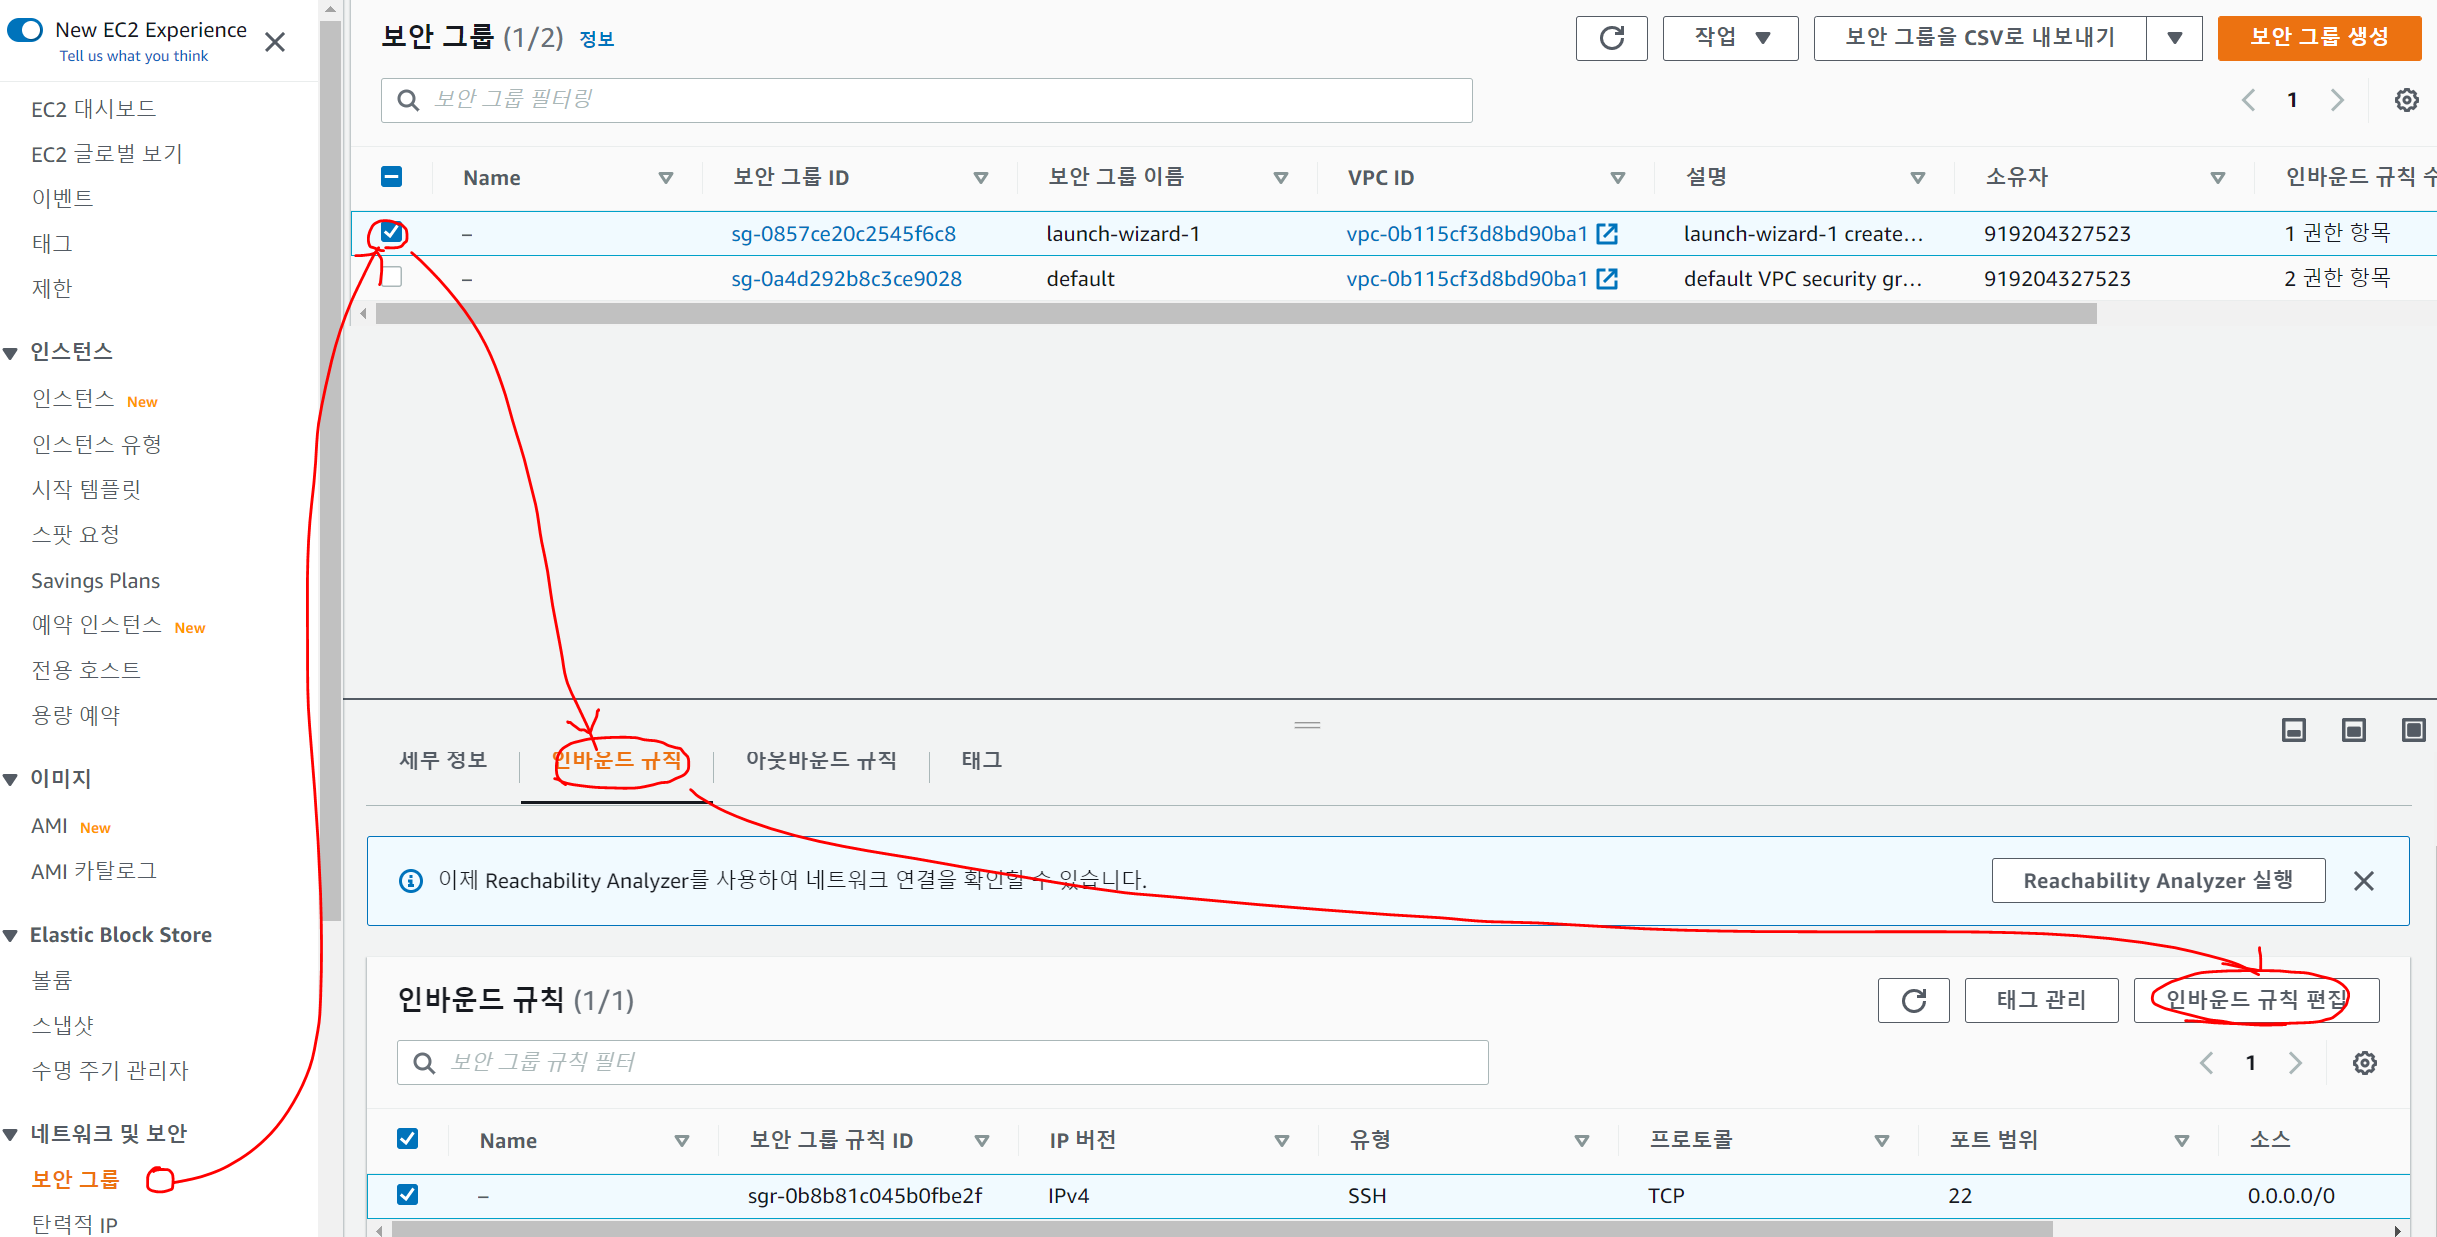Open the 세부 정보 tab
The height and width of the screenshot is (1237, 2437).
click(x=443, y=761)
